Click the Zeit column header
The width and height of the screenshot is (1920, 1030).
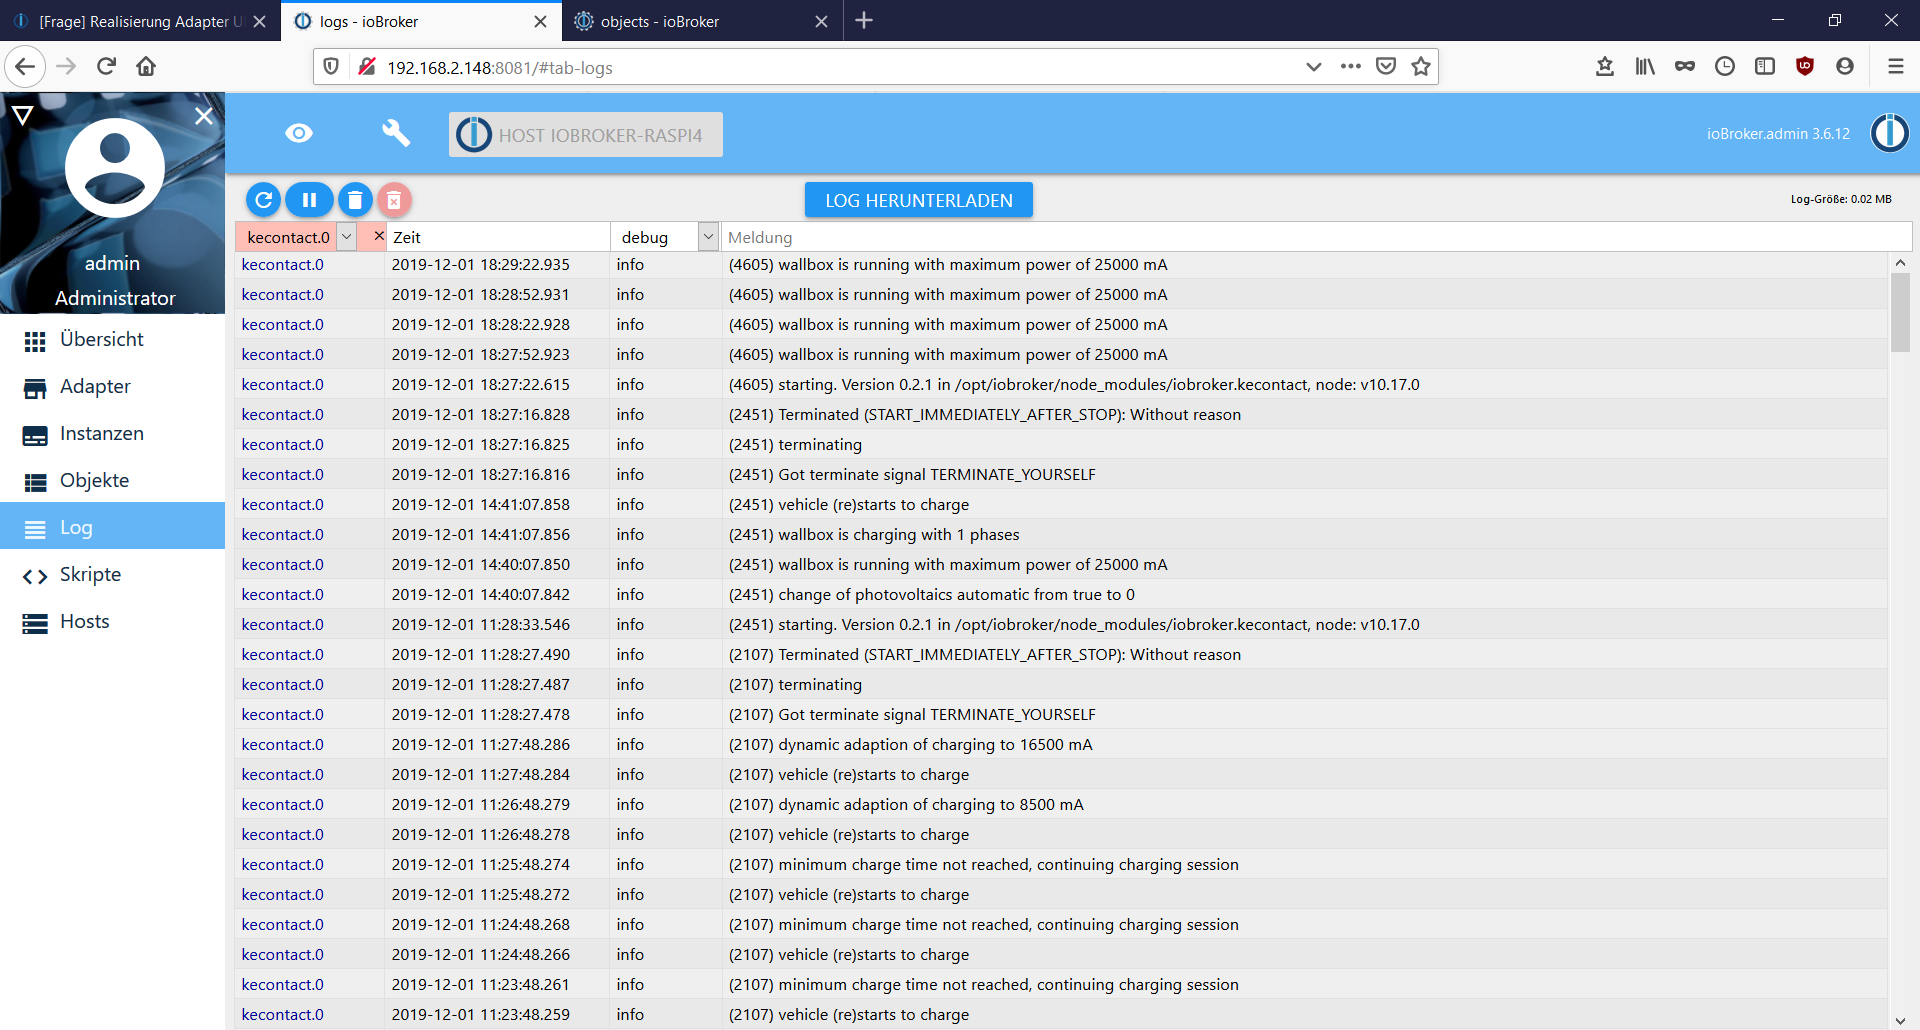[499, 237]
